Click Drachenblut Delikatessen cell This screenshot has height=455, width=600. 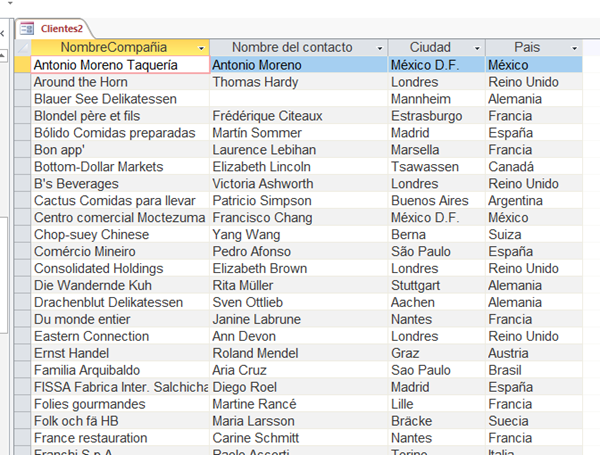pyautogui.click(x=120, y=302)
